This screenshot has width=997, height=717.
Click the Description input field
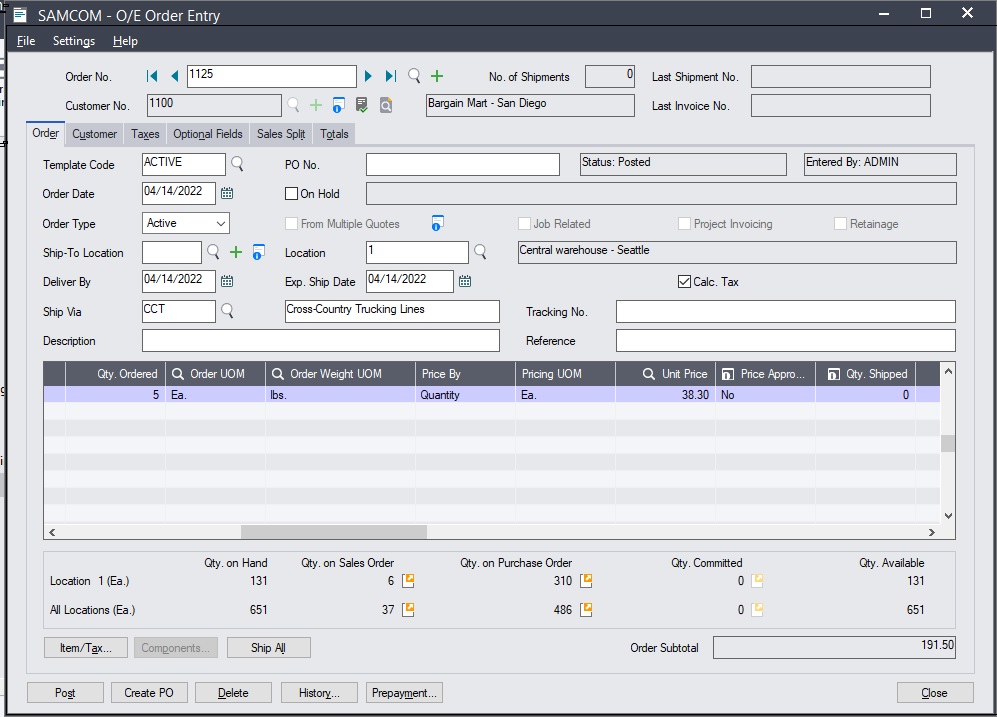[x=320, y=341]
